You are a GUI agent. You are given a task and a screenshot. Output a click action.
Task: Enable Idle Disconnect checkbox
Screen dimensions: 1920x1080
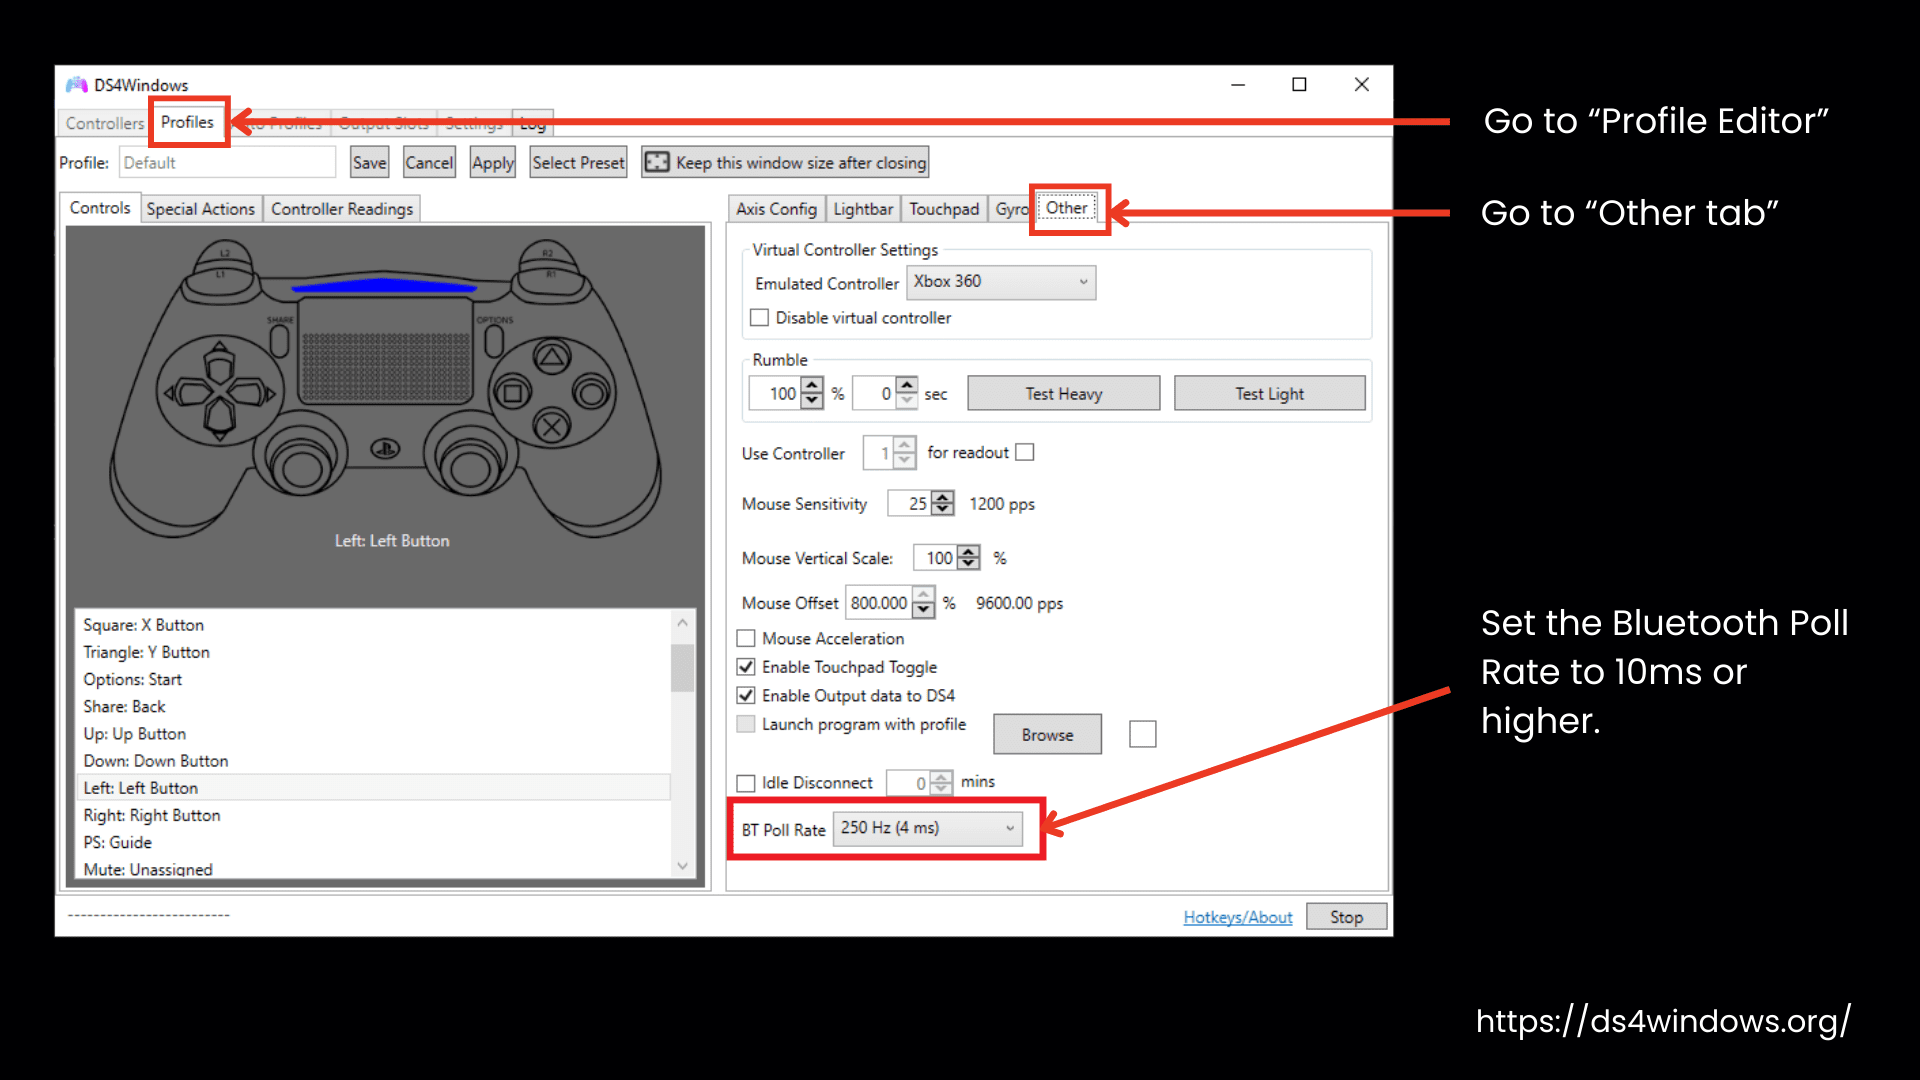(x=746, y=783)
